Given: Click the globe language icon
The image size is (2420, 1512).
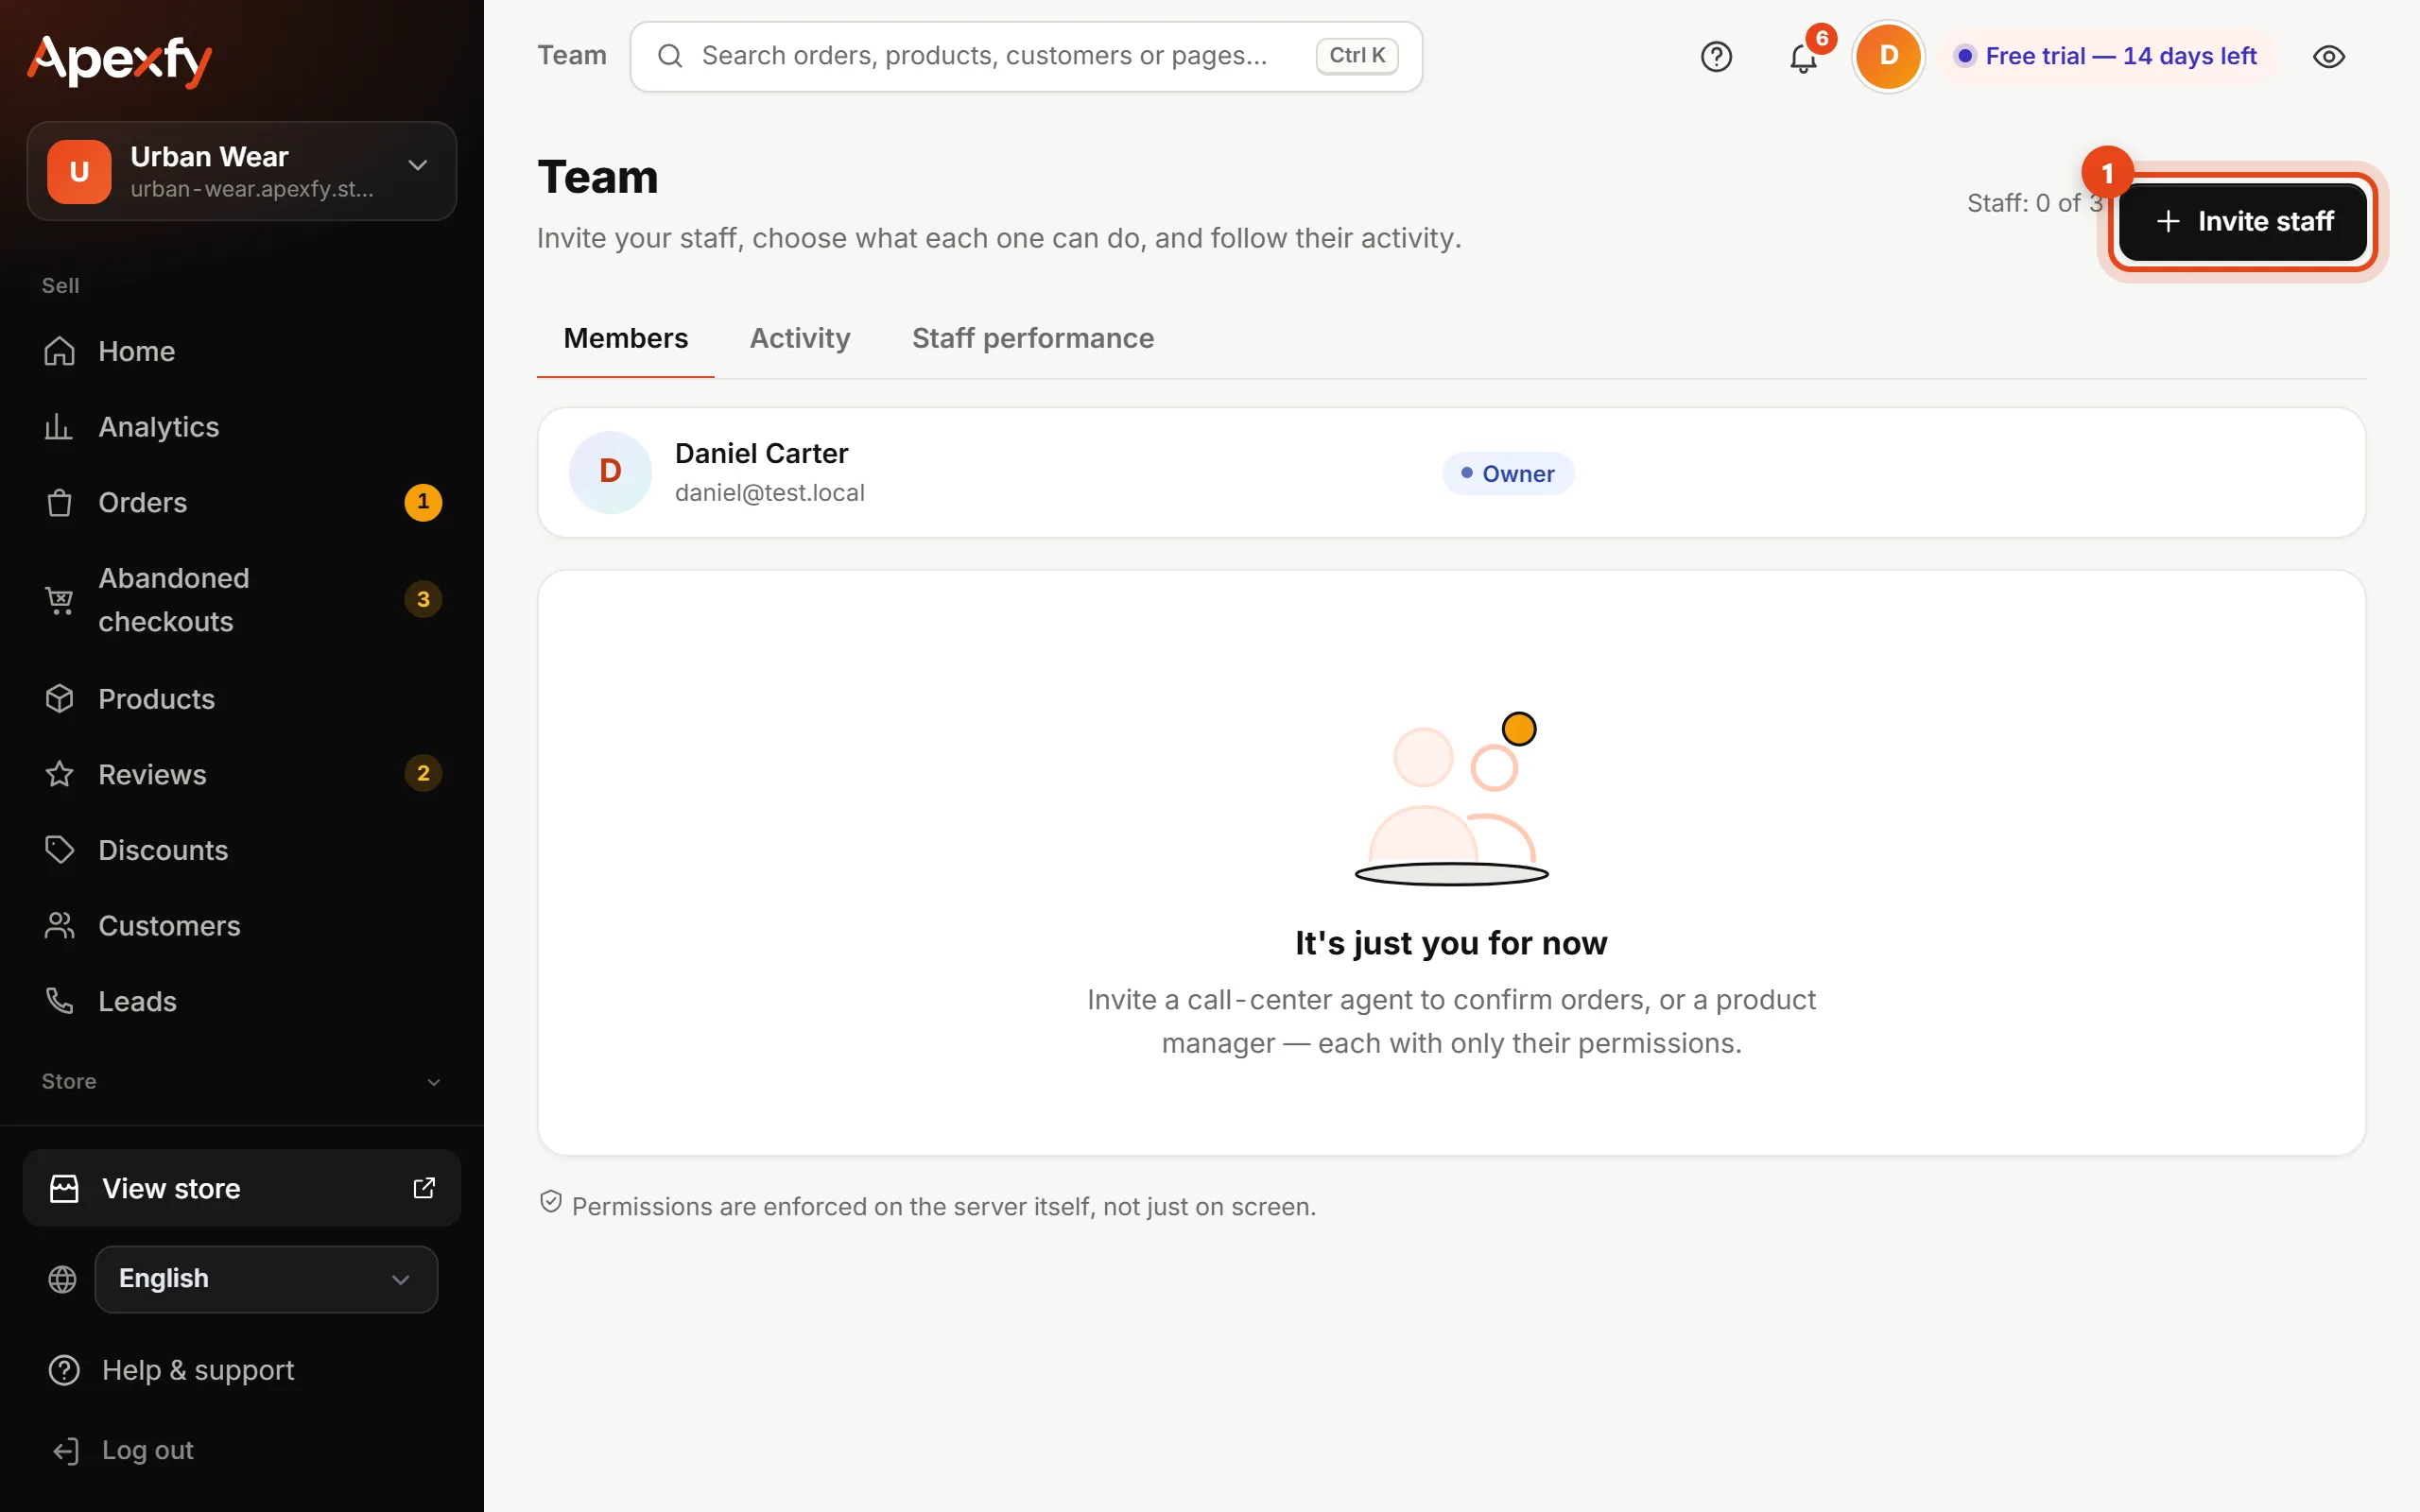Looking at the screenshot, I should (62, 1279).
